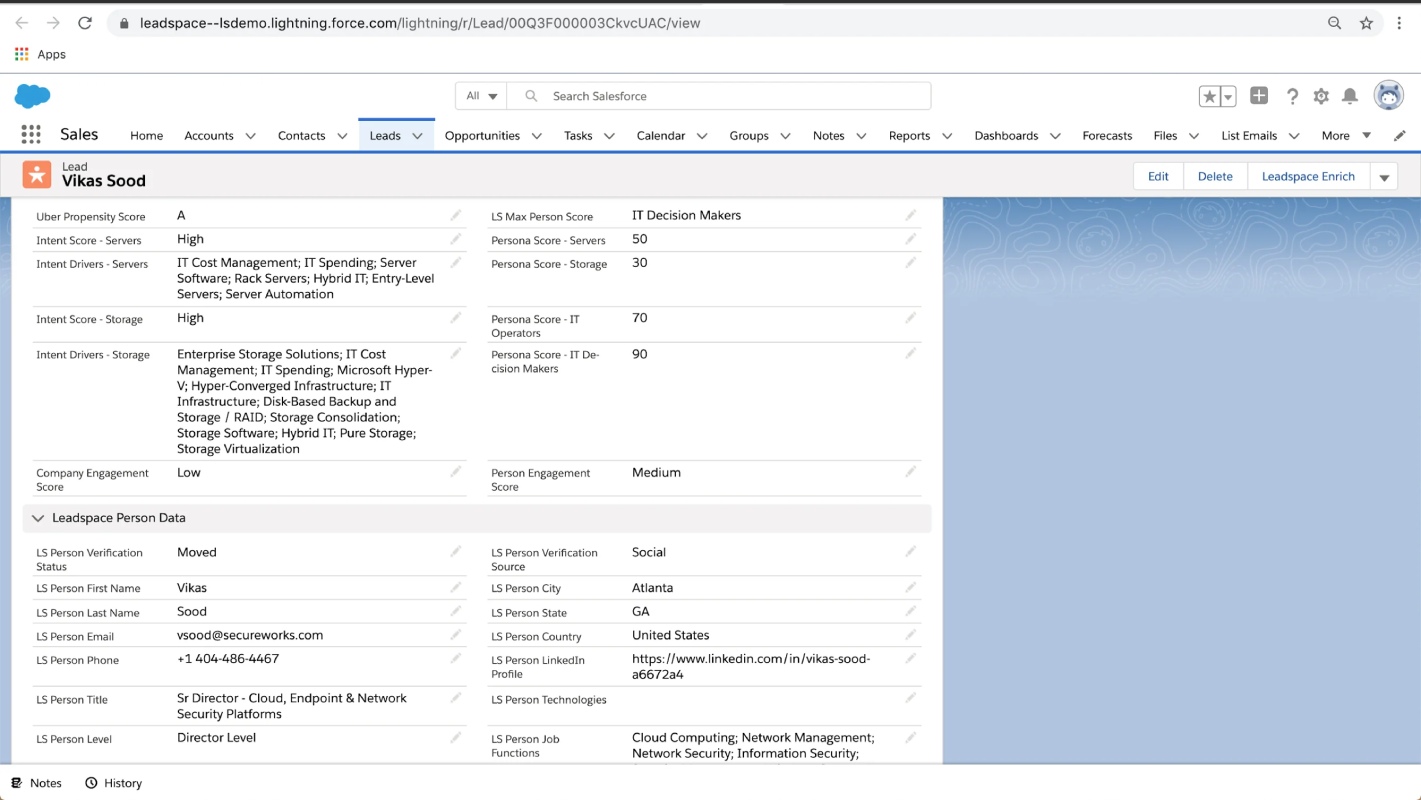Click the Leadspace Enrich button
This screenshot has height=800, width=1421.
(1308, 176)
